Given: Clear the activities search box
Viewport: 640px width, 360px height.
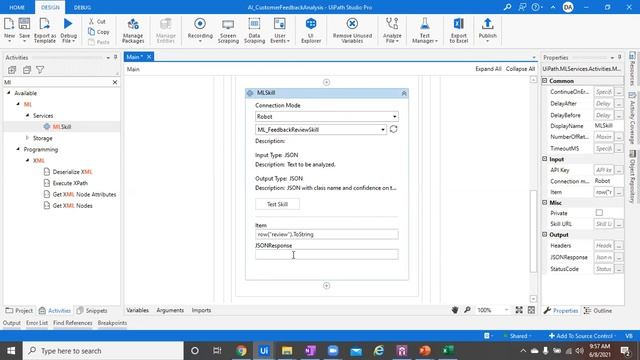Looking at the screenshot, I should [115, 82].
